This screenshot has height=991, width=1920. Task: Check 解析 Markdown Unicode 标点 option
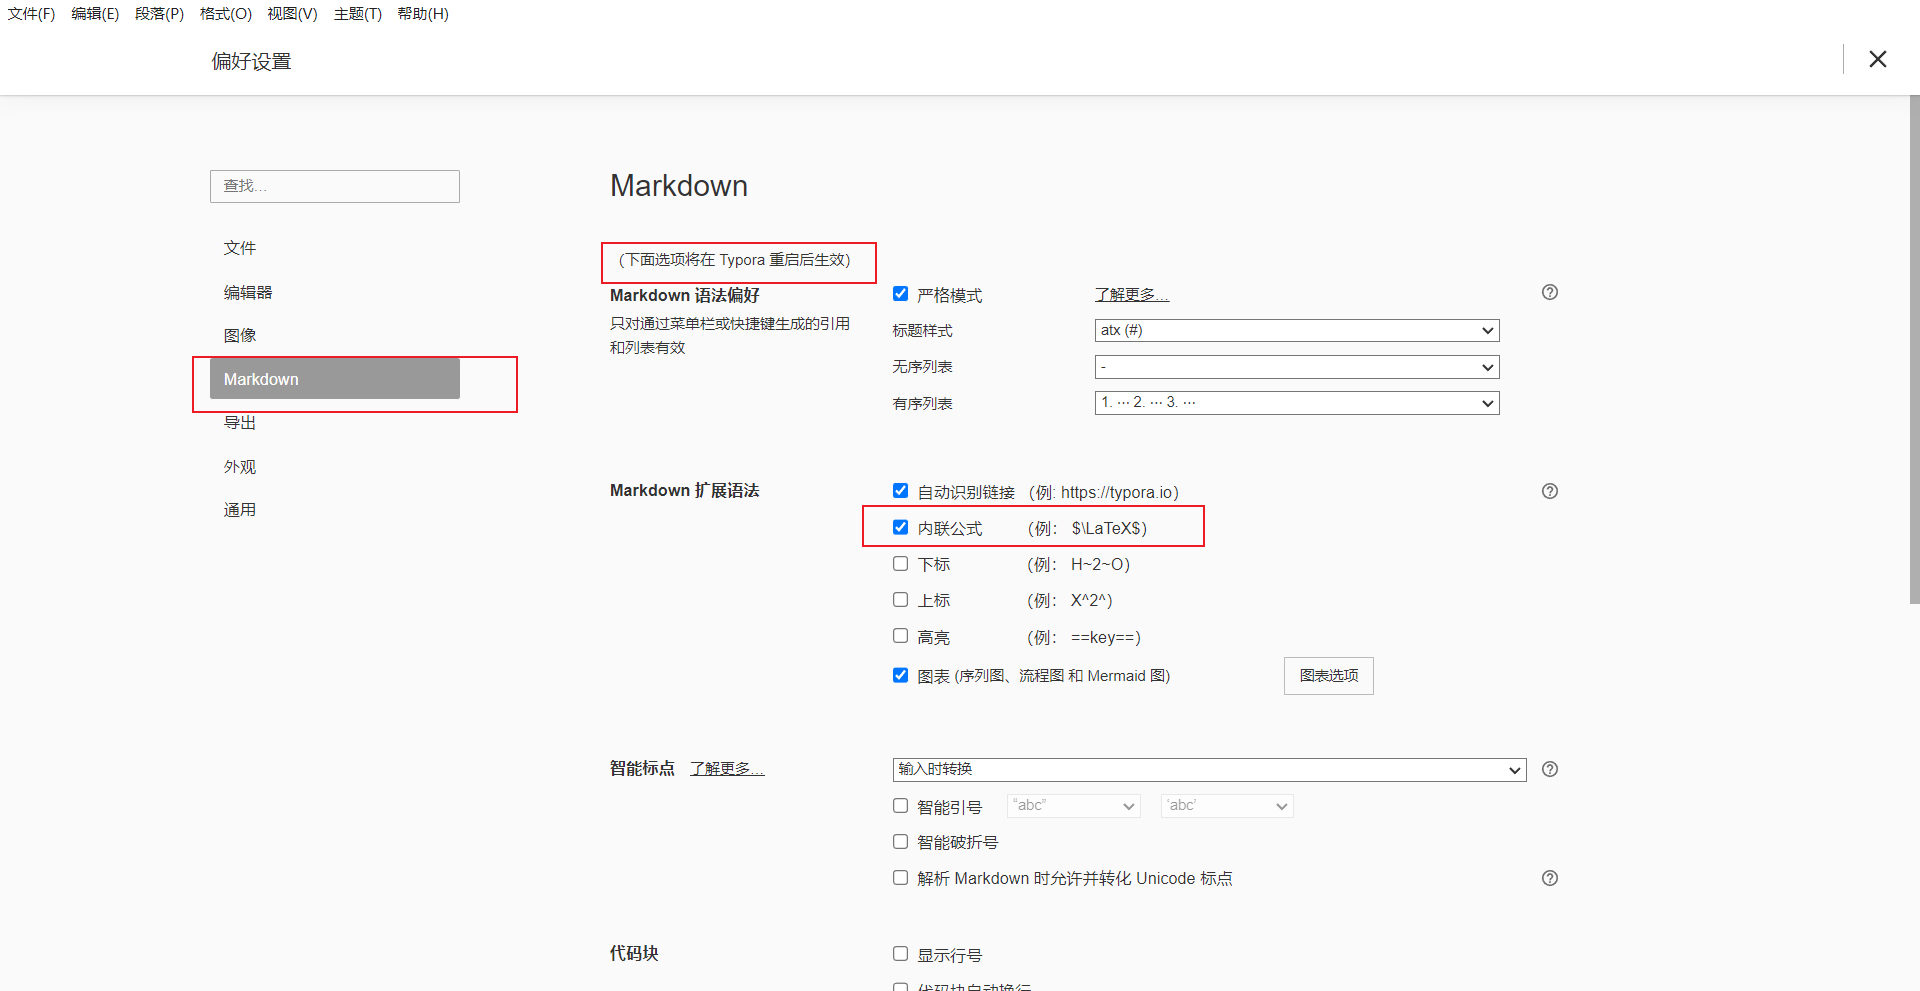900,878
